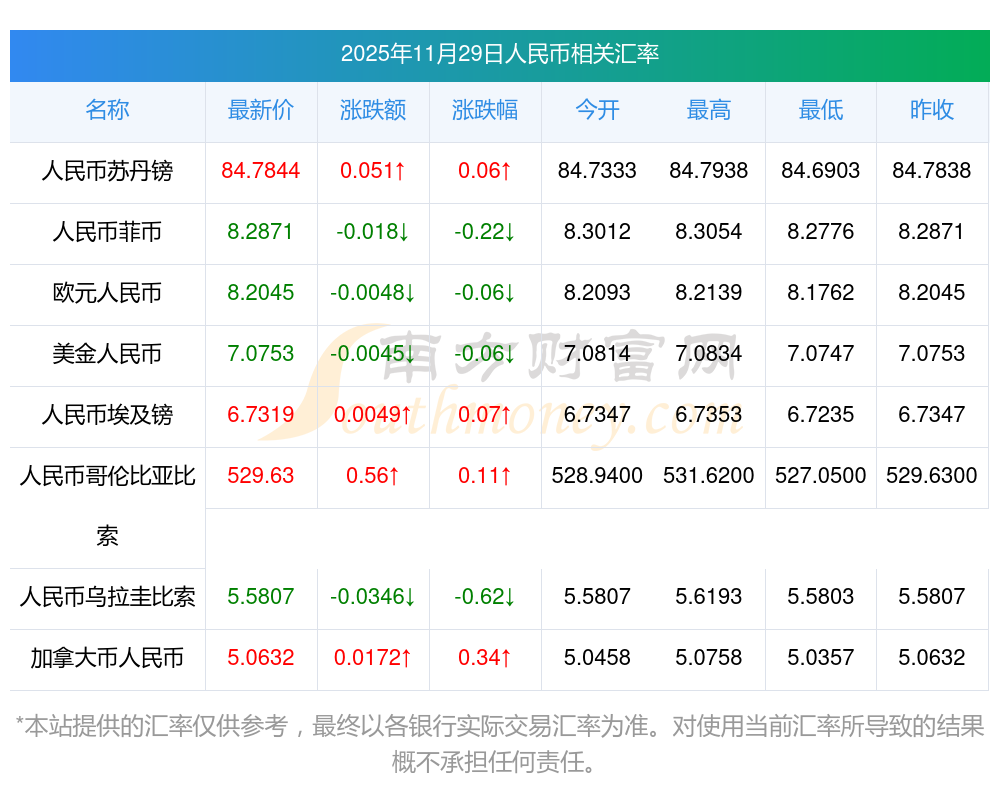Click the 加拿大币 change percent 0.34↑
Screen dimensions: 1000x793
(485, 657)
